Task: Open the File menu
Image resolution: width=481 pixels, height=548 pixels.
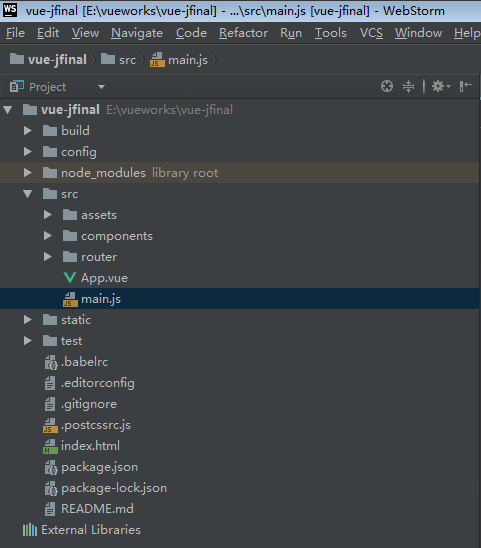Action: click(x=15, y=33)
